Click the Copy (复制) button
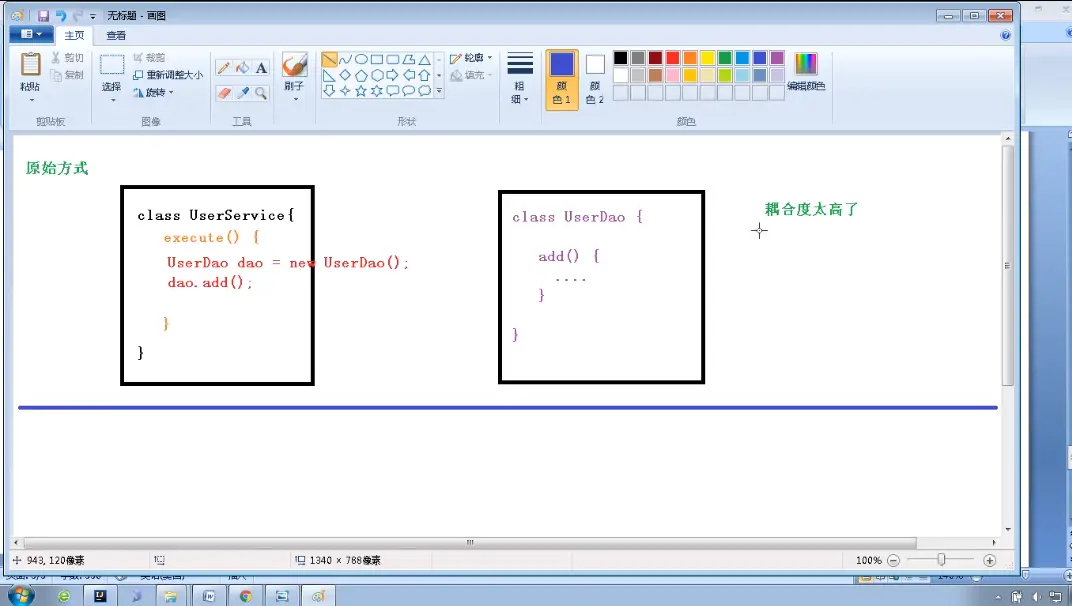The width and height of the screenshot is (1072, 606). tap(67, 75)
